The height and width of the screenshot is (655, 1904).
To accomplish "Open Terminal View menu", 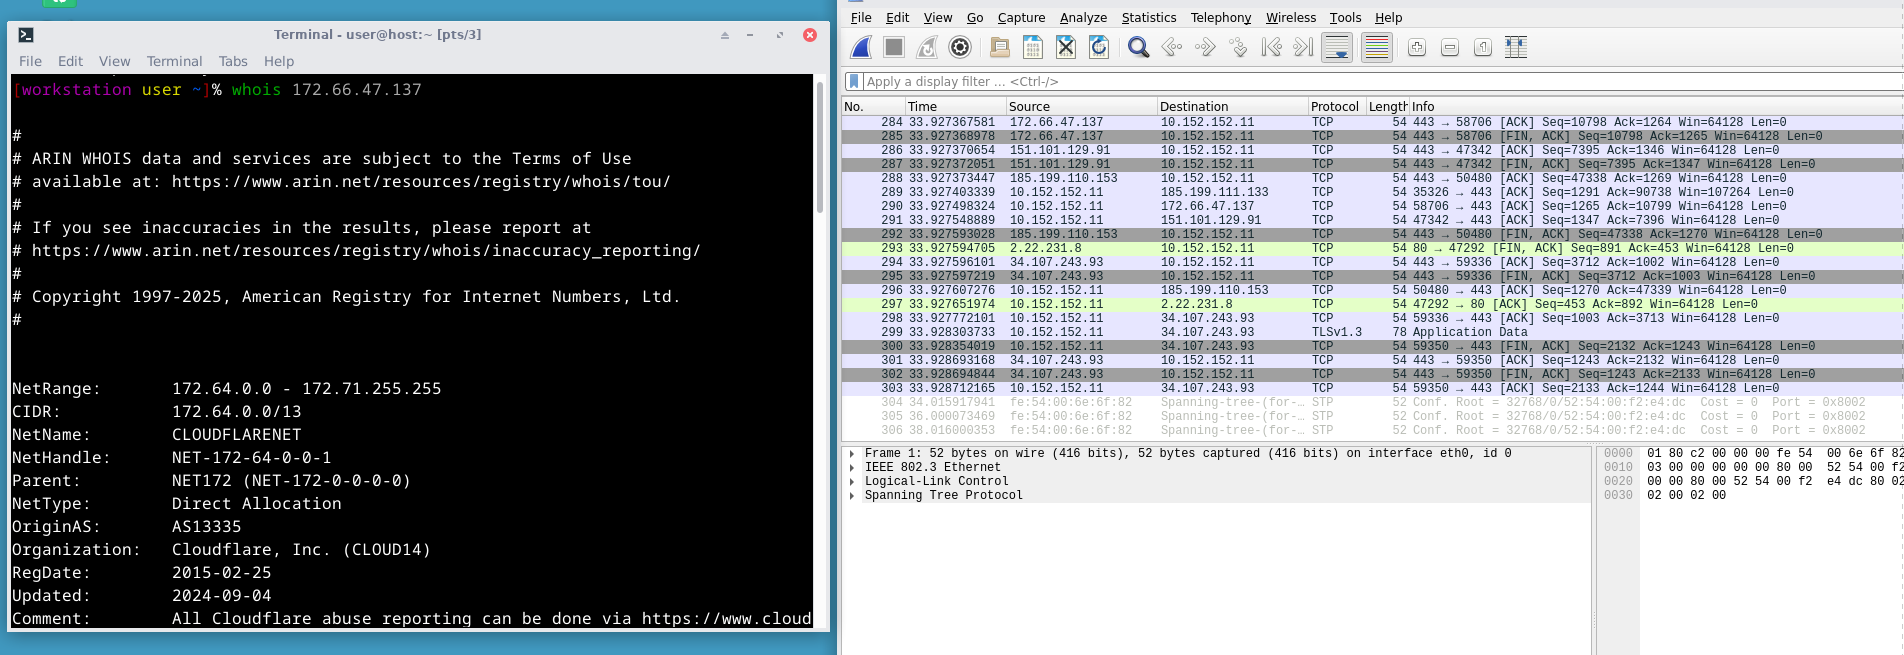I will (114, 61).
